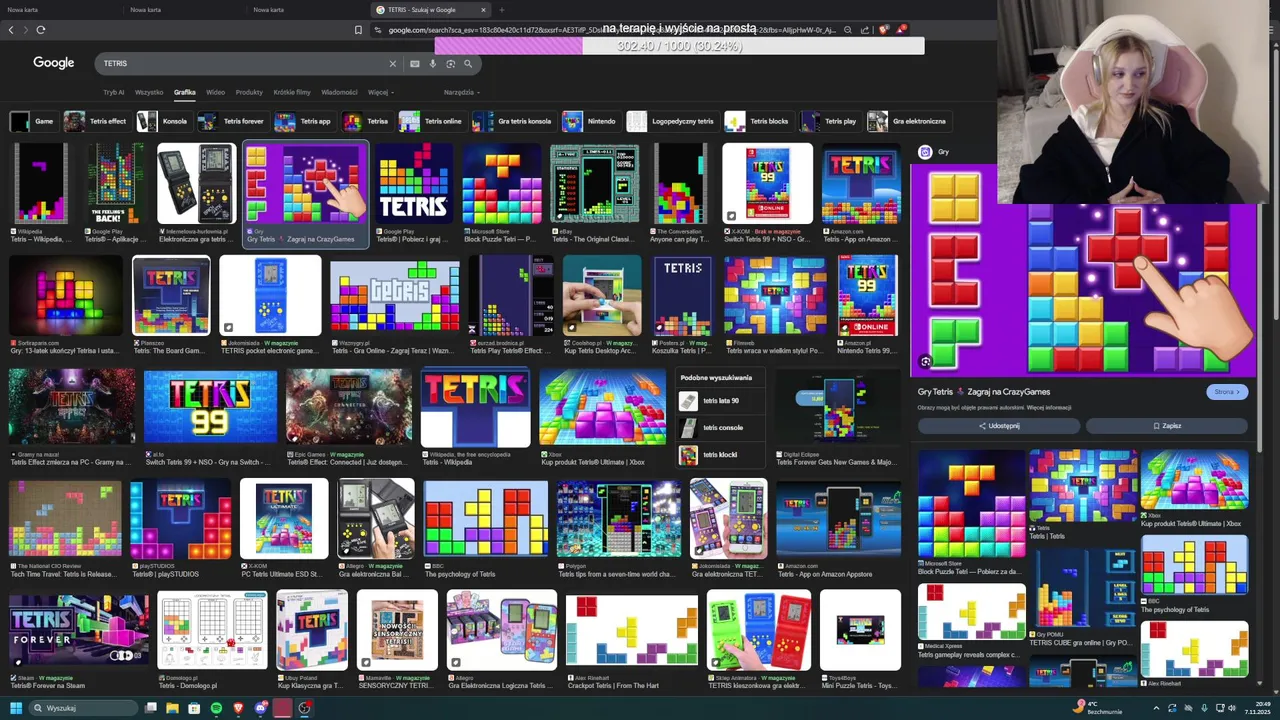
Task: Switch to the Produkty tab
Action: click(x=249, y=92)
